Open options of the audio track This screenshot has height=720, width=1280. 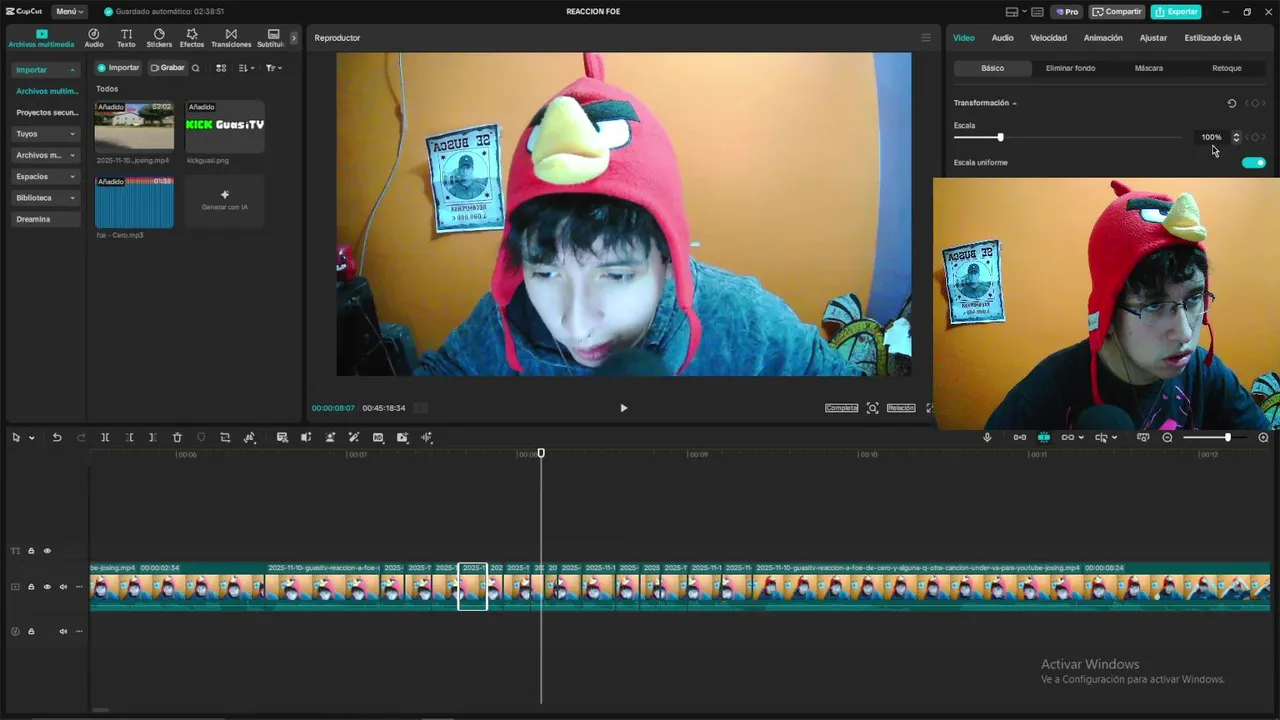click(79, 631)
